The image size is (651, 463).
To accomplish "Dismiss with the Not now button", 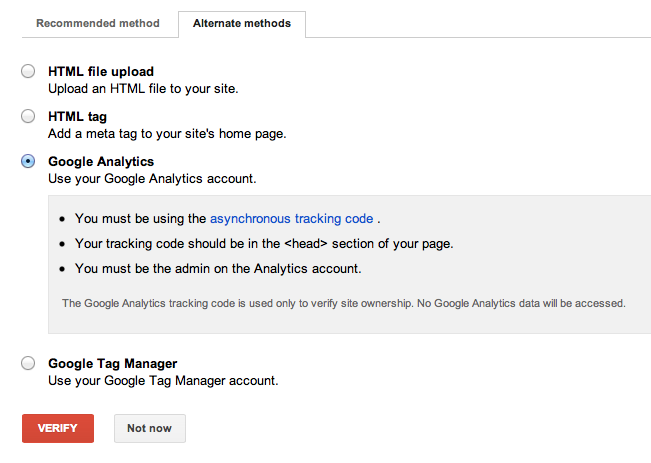I will point(150,428).
